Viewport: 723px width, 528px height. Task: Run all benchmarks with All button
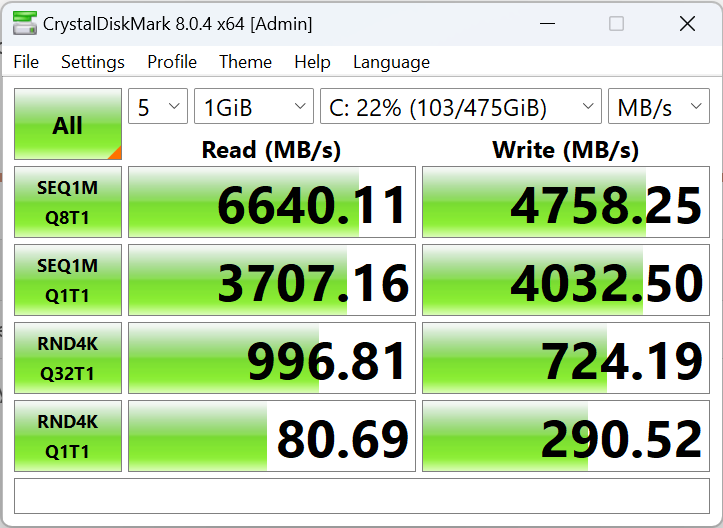[68, 124]
